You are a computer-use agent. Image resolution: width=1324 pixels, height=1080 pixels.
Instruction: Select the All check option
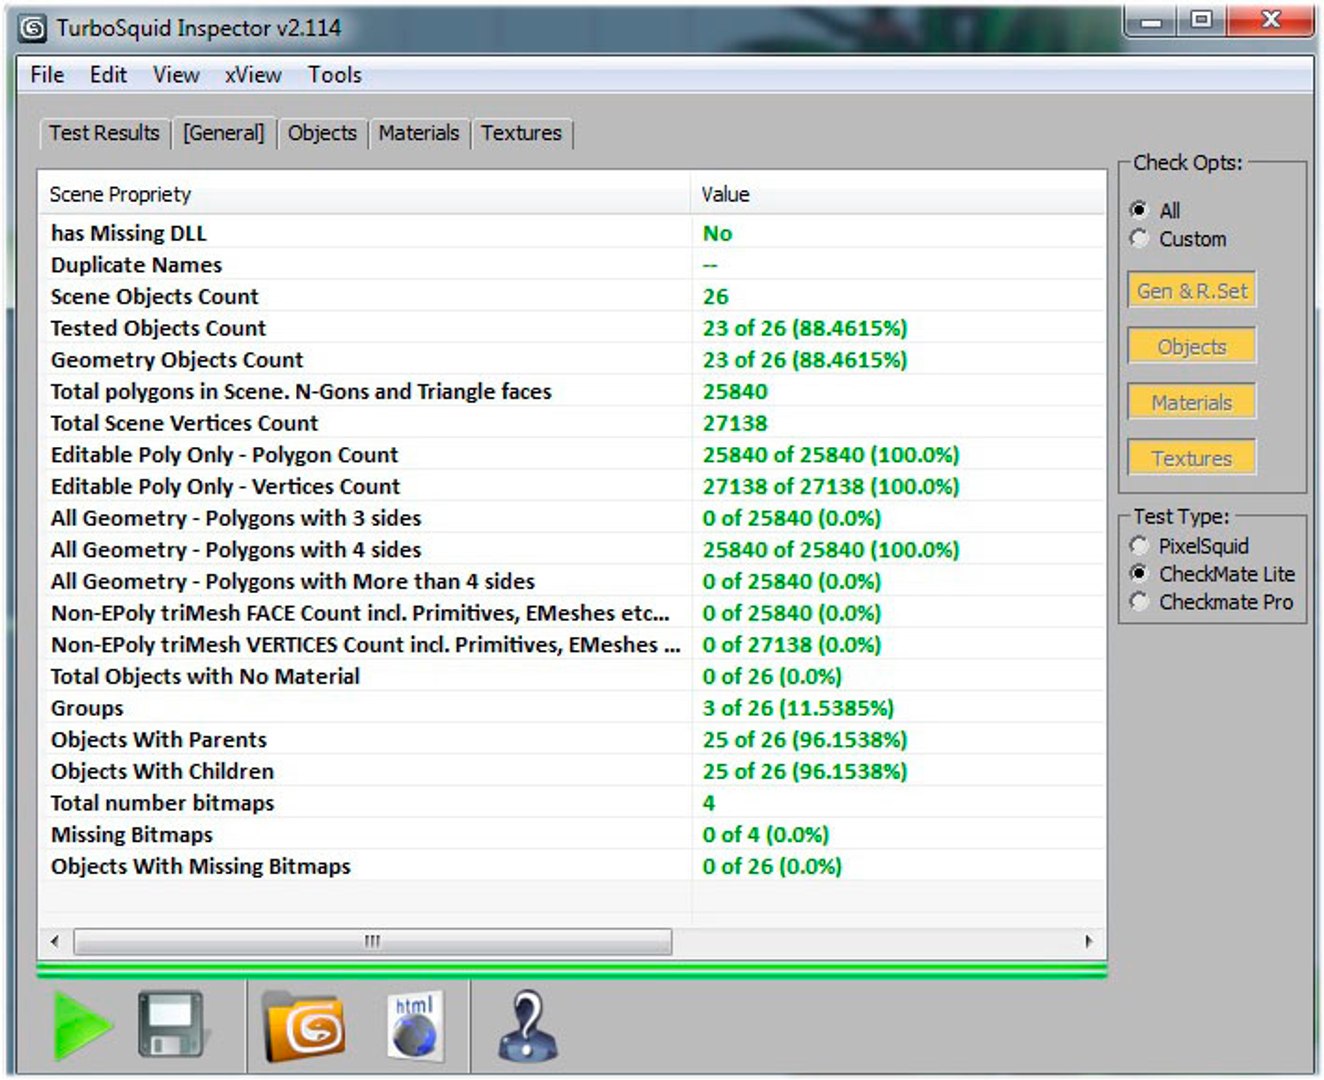pos(1155,210)
